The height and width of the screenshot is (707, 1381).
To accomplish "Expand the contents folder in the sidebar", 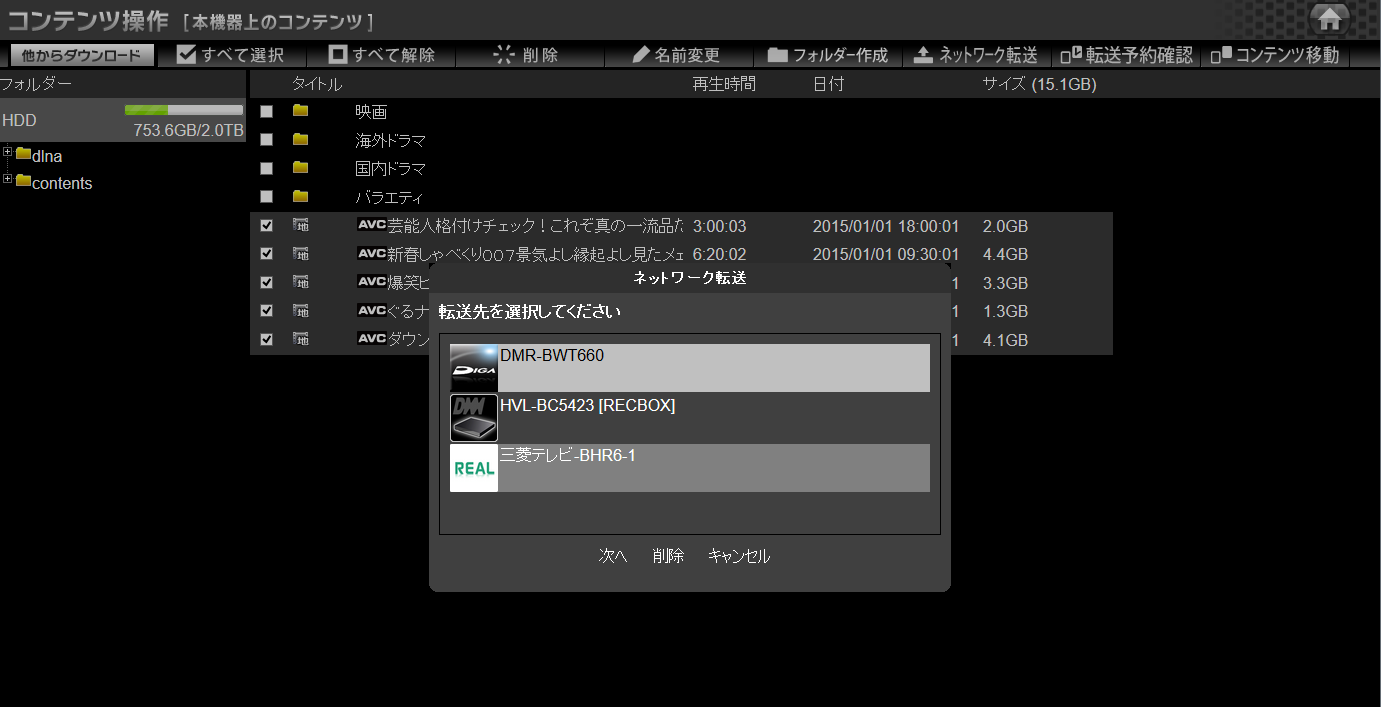I will 7,183.
